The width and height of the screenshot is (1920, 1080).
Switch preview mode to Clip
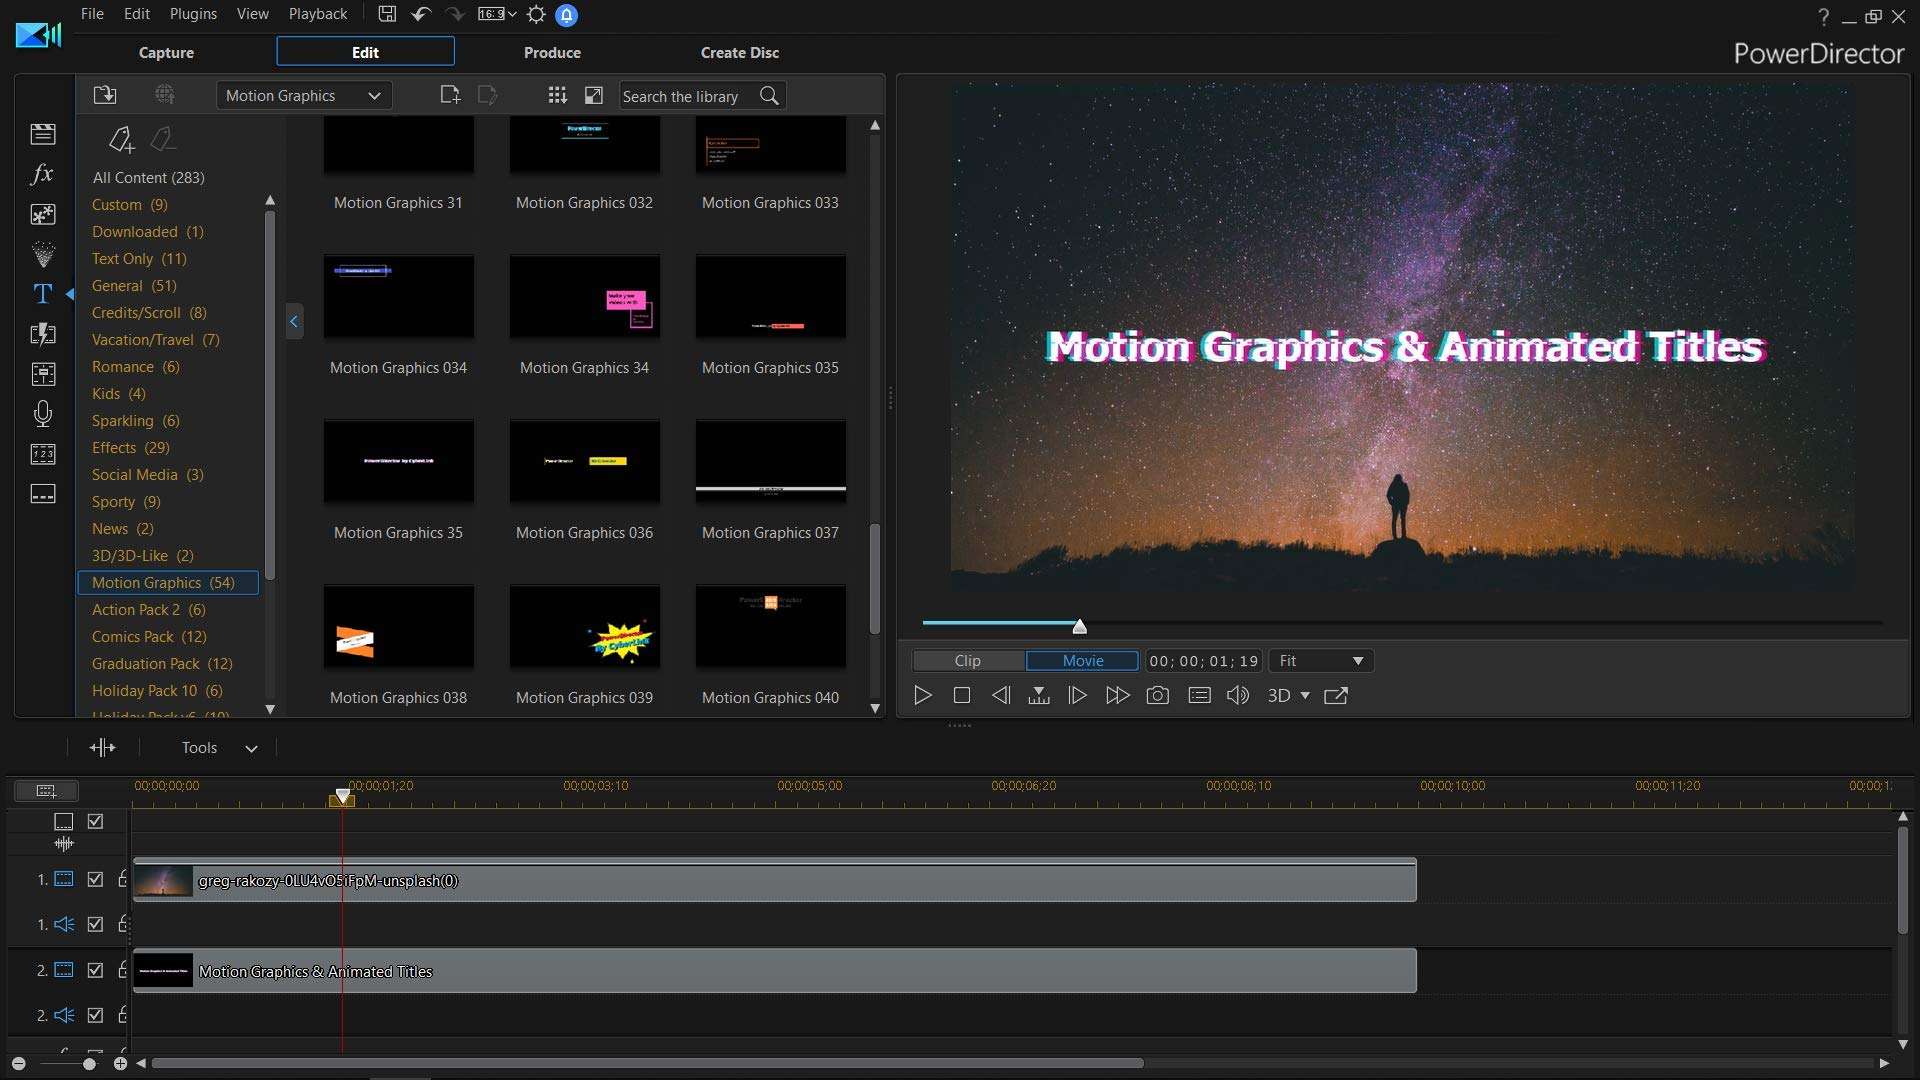[x=966, y=660]
